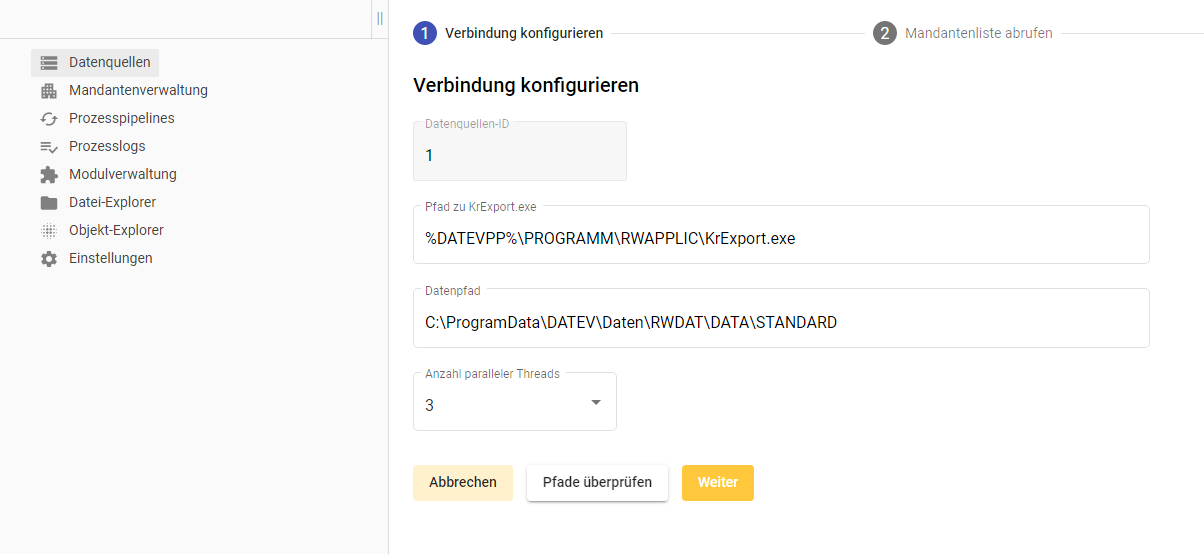Click the Pfade überprüfen button
The height and width of the screenshot is (554, 1204).
click(597, 482)
